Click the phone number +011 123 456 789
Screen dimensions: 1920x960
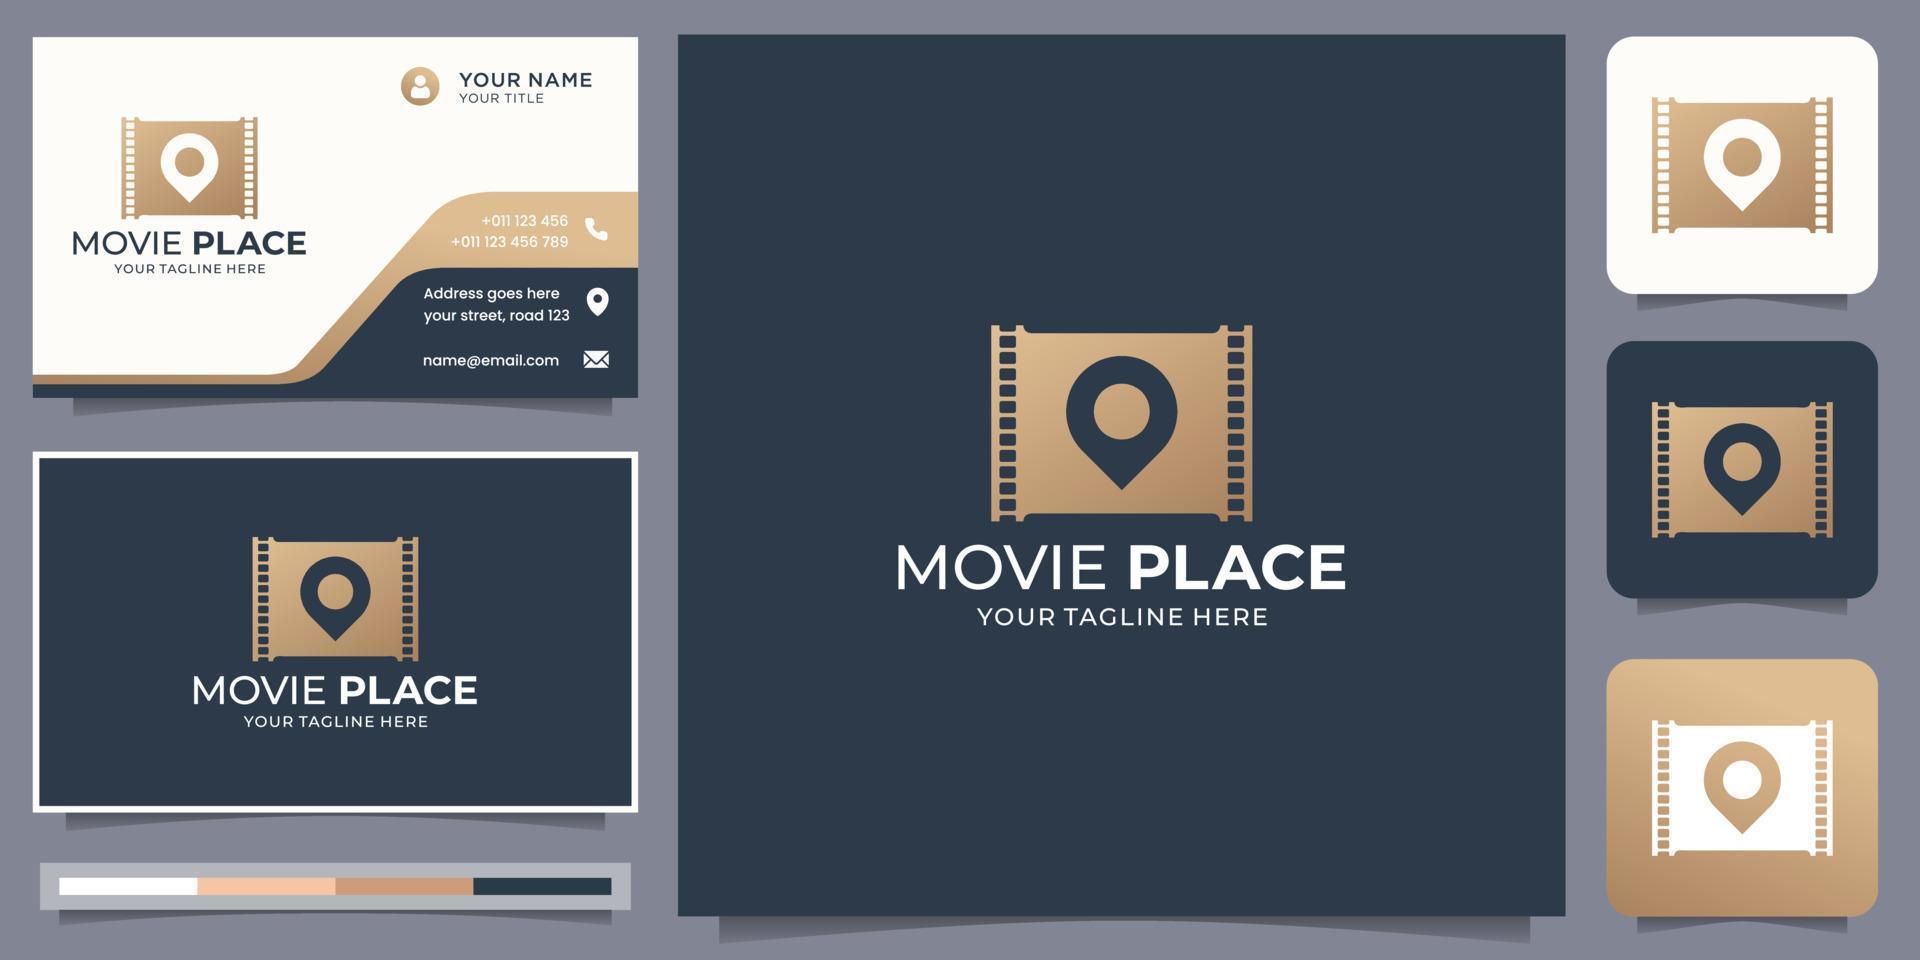(509, 242)
